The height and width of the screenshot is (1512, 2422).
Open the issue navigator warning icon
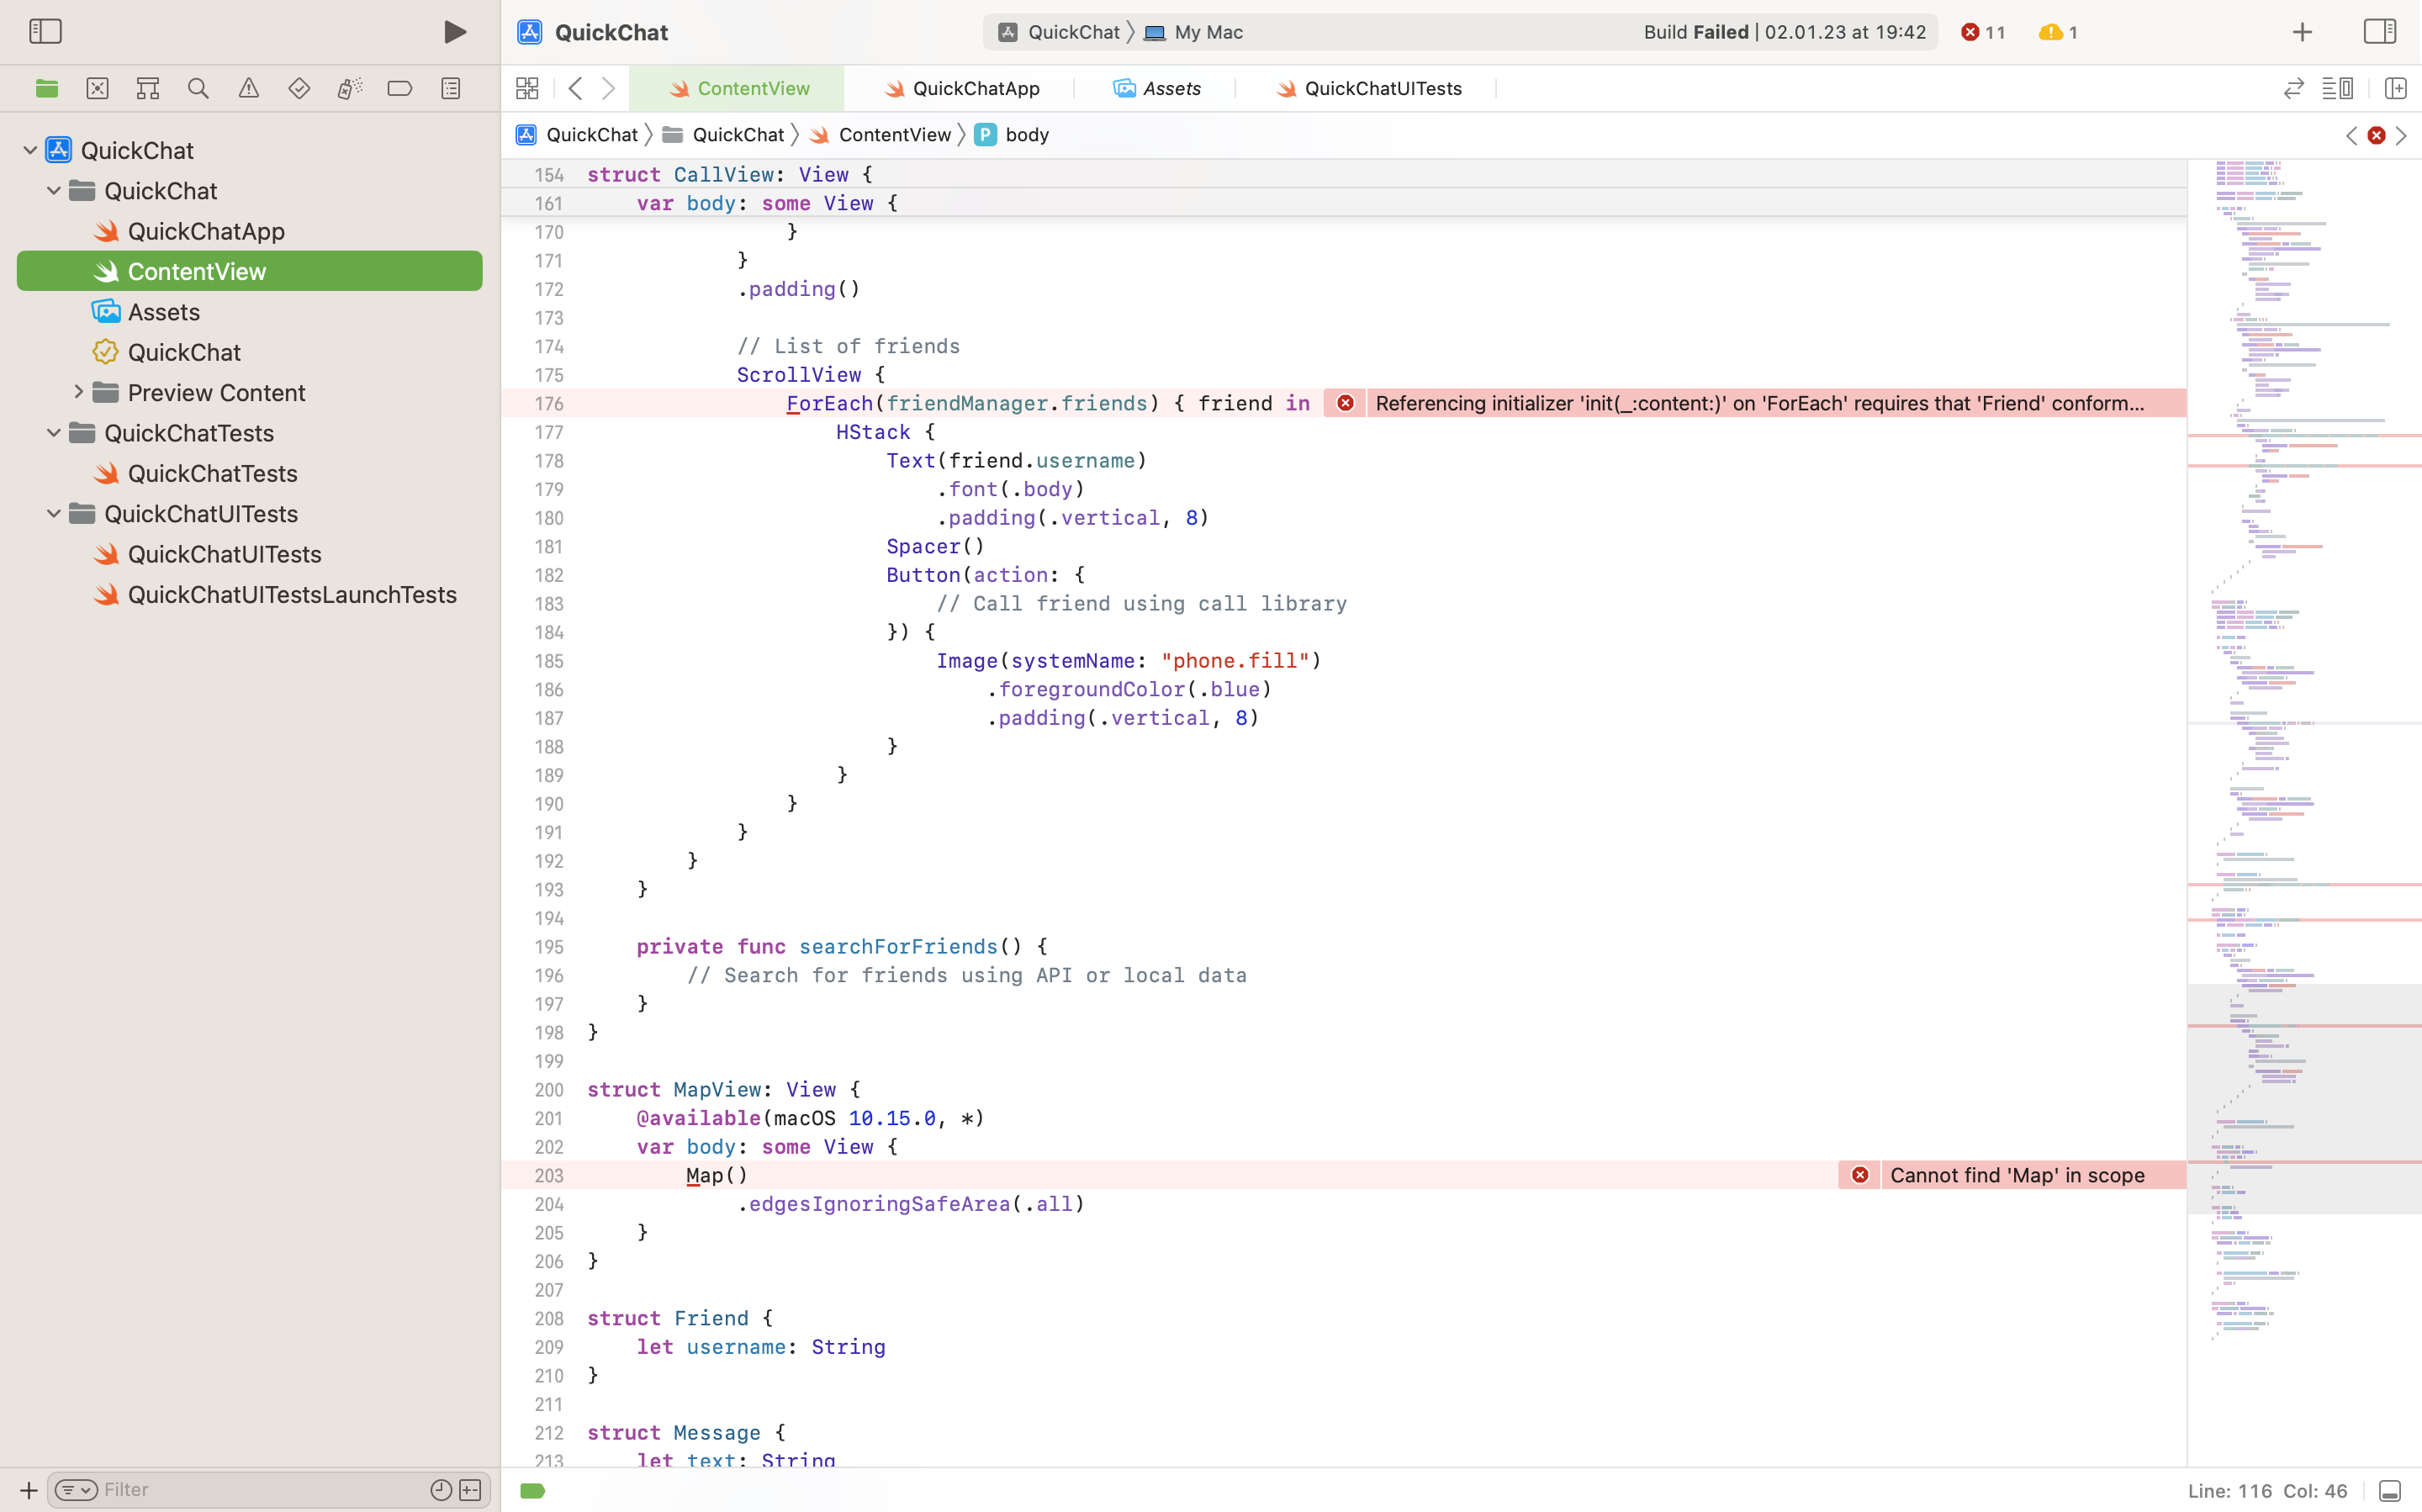click(x=249, y=88)
